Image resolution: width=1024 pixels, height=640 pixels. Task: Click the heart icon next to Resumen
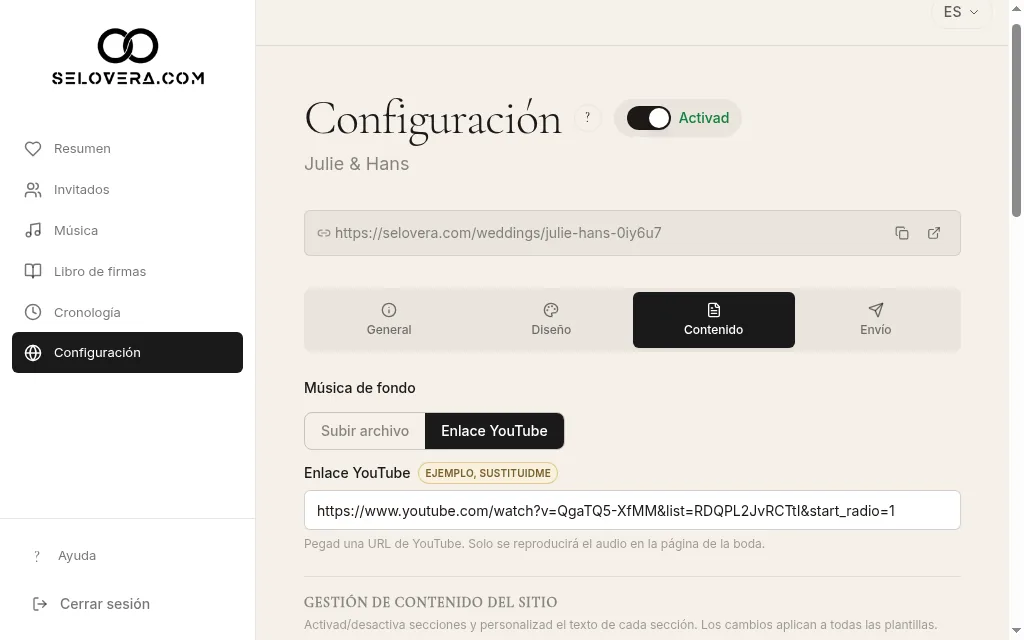coord(33,149)
